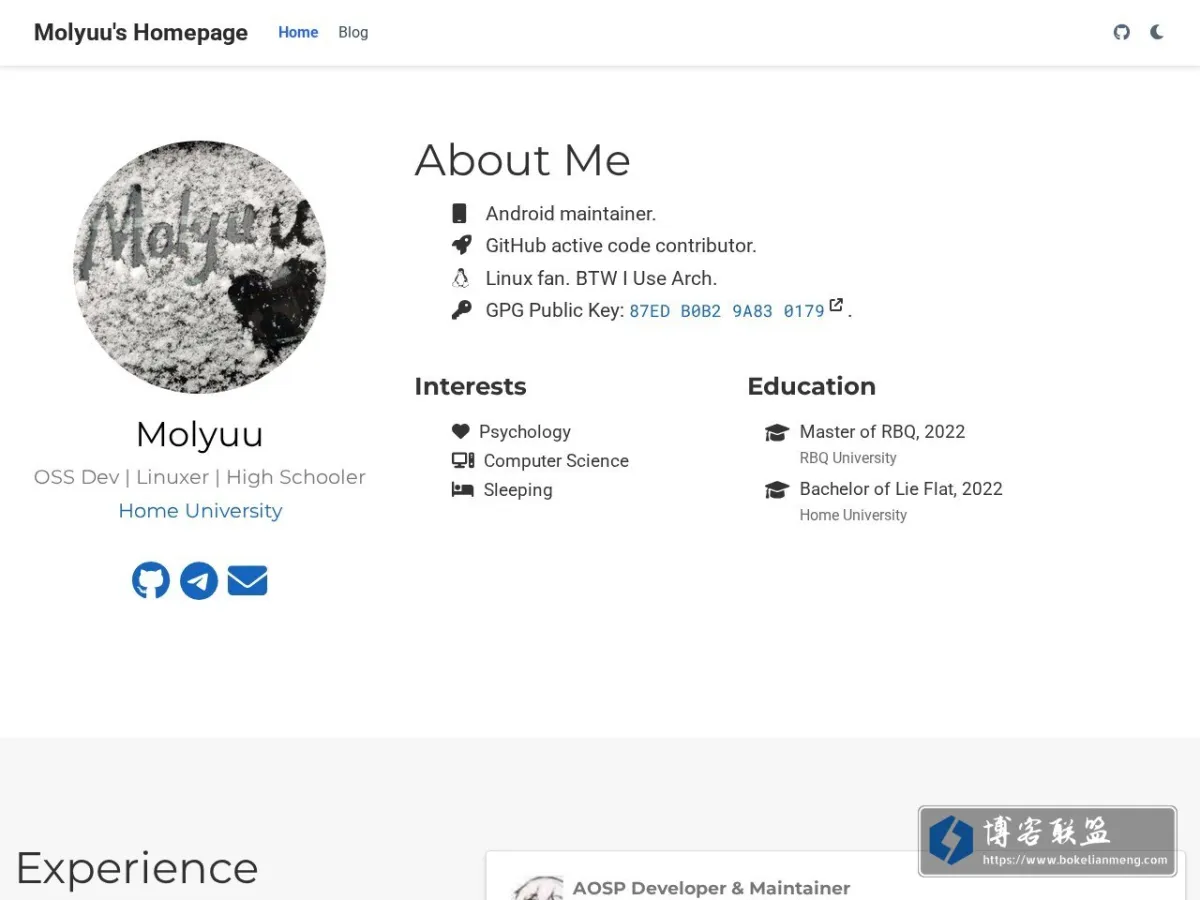Click the computer icon beside Computer Science
This screenshot has width=1200, height=900.
click(x=463, y=460)
